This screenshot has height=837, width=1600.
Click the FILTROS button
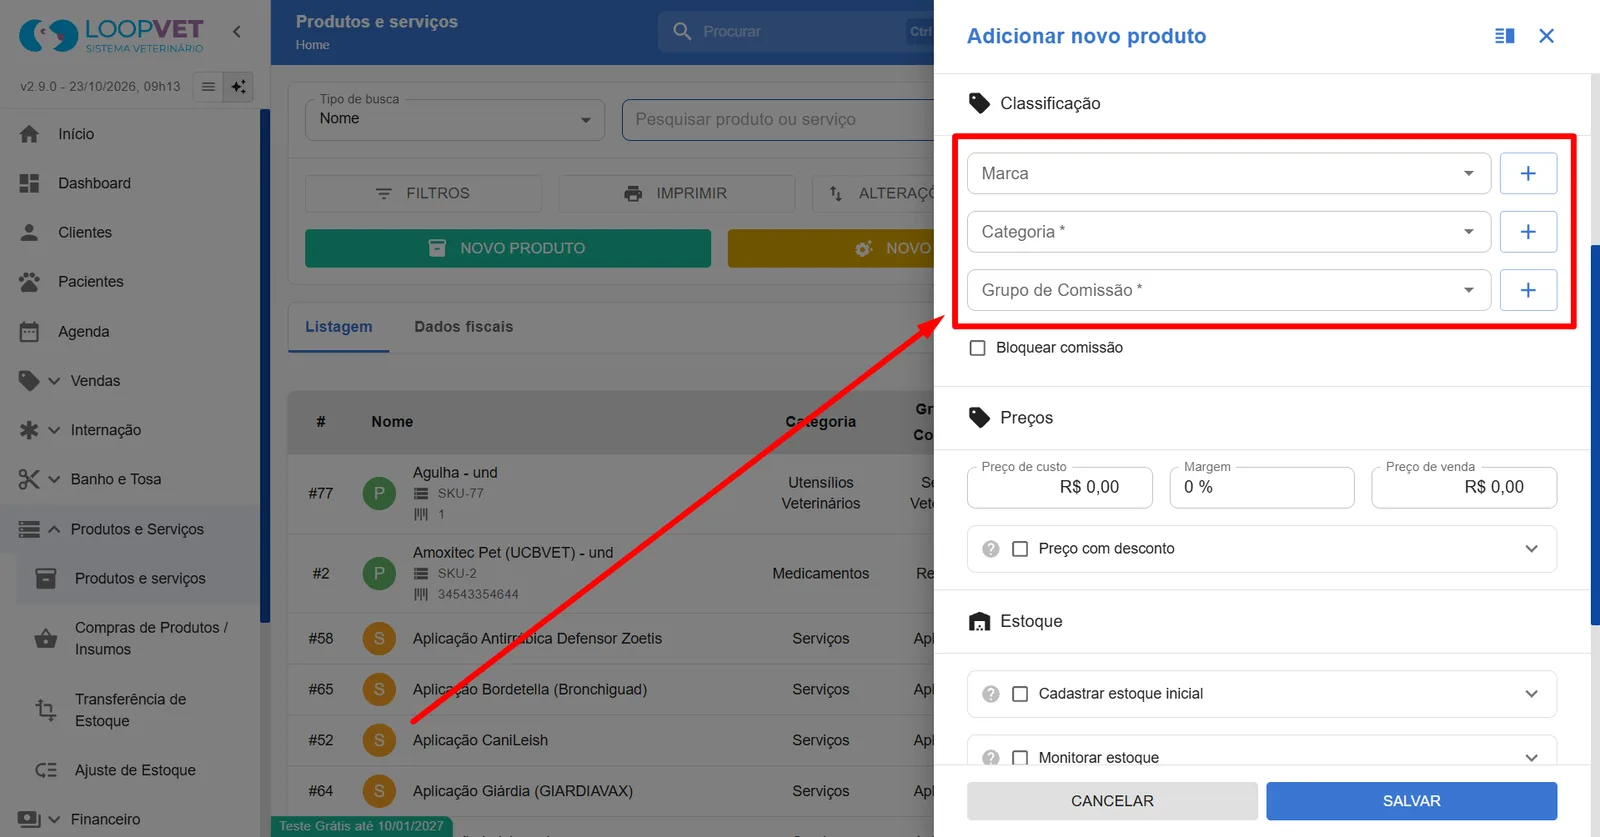pyautogui.click(x=423, y=193)
